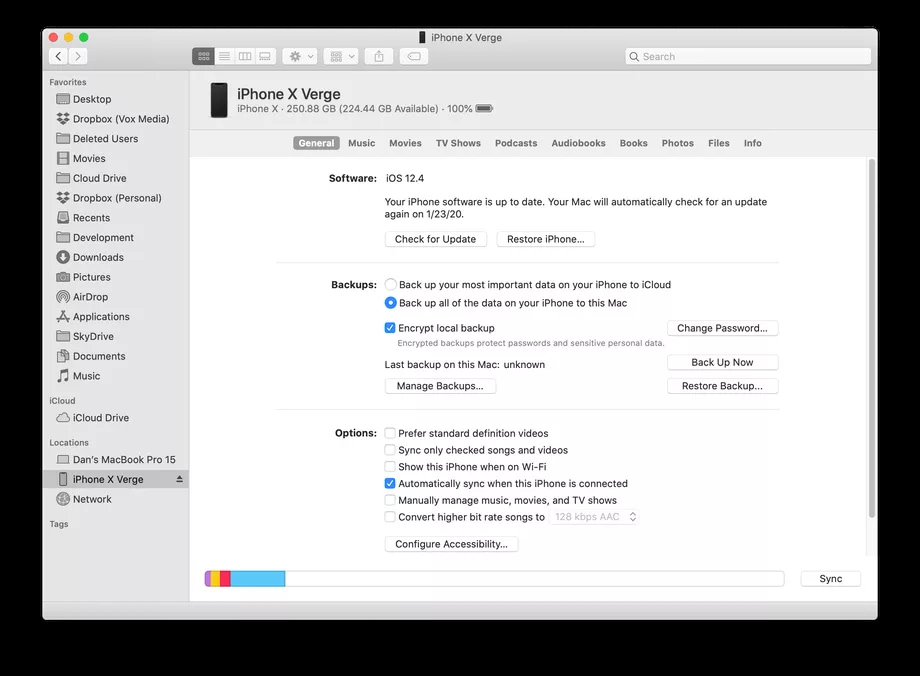Click Restore iPhone... button
Image resolution: width=920 pixels, height=676 pixels.
click(546, 239)
